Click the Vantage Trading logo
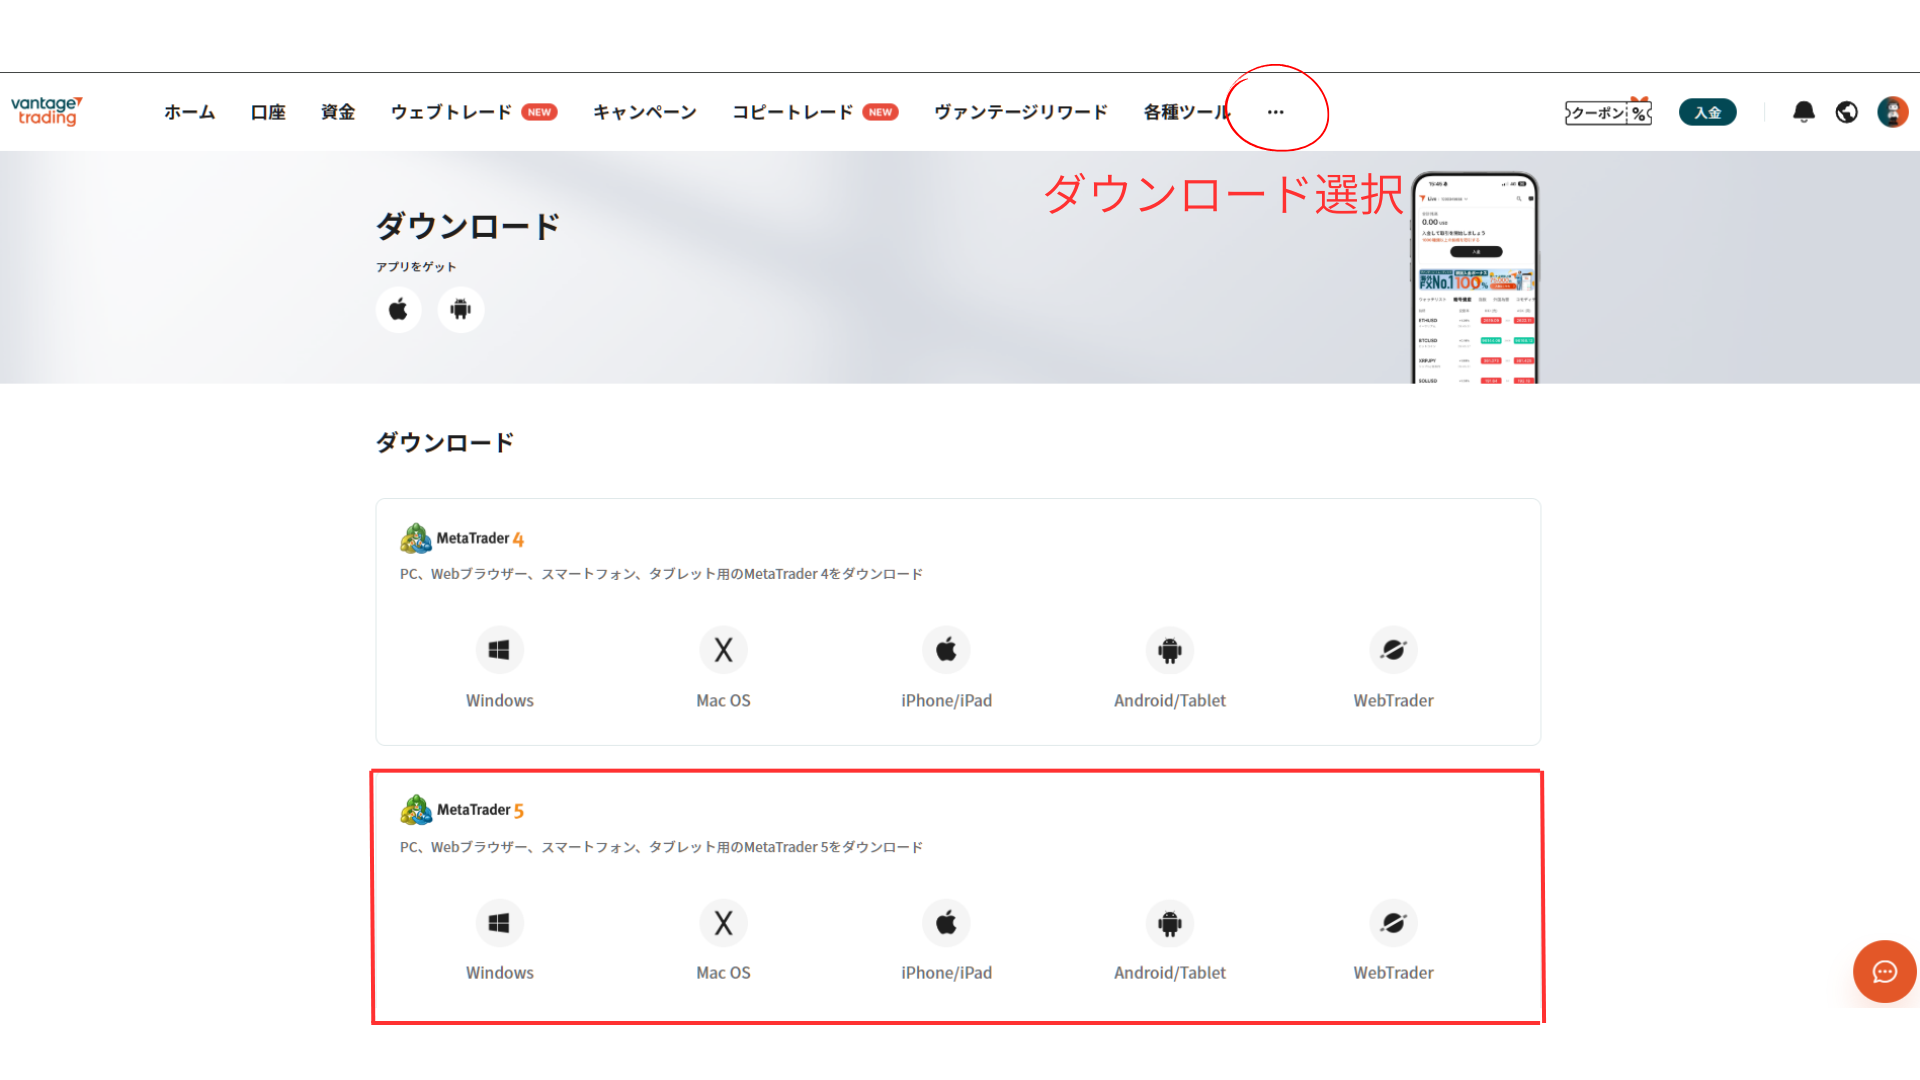 pos(46,111)
